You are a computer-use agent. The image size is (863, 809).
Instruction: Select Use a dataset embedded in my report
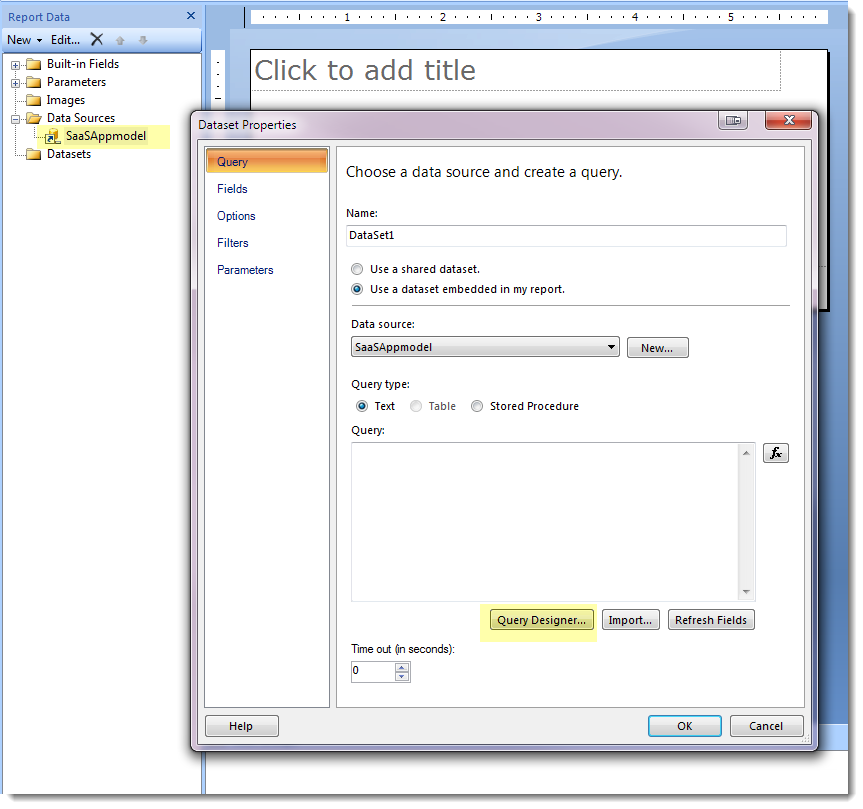(357, 289)
